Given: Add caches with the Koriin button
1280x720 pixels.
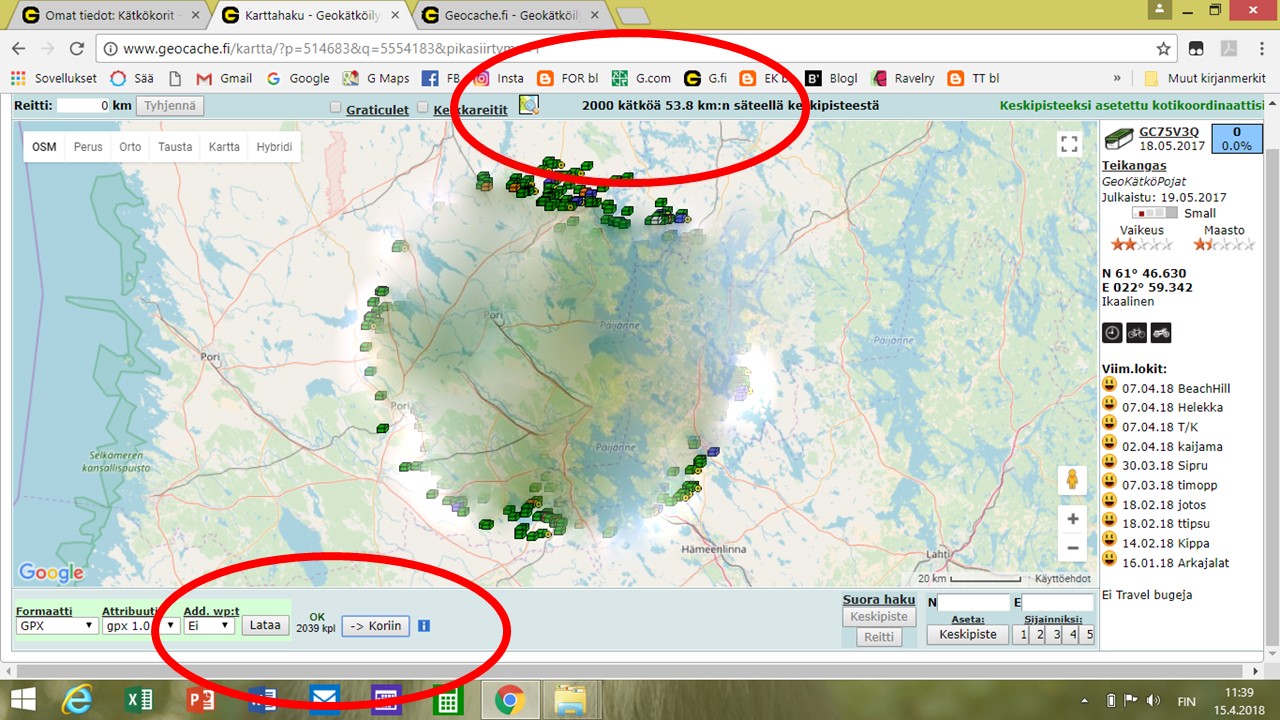Looking at the screenshot, I should 375,626.
